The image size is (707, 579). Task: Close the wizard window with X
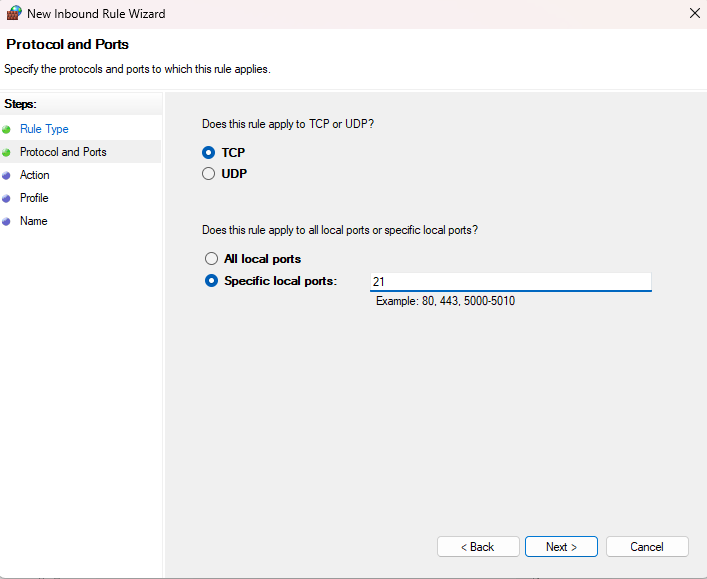click(x=694, y=14)
